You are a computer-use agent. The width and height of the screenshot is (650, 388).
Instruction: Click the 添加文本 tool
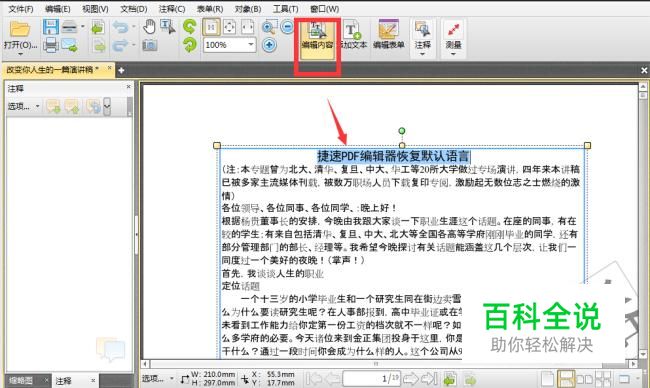pyautogui.click(x=354, y=35)
